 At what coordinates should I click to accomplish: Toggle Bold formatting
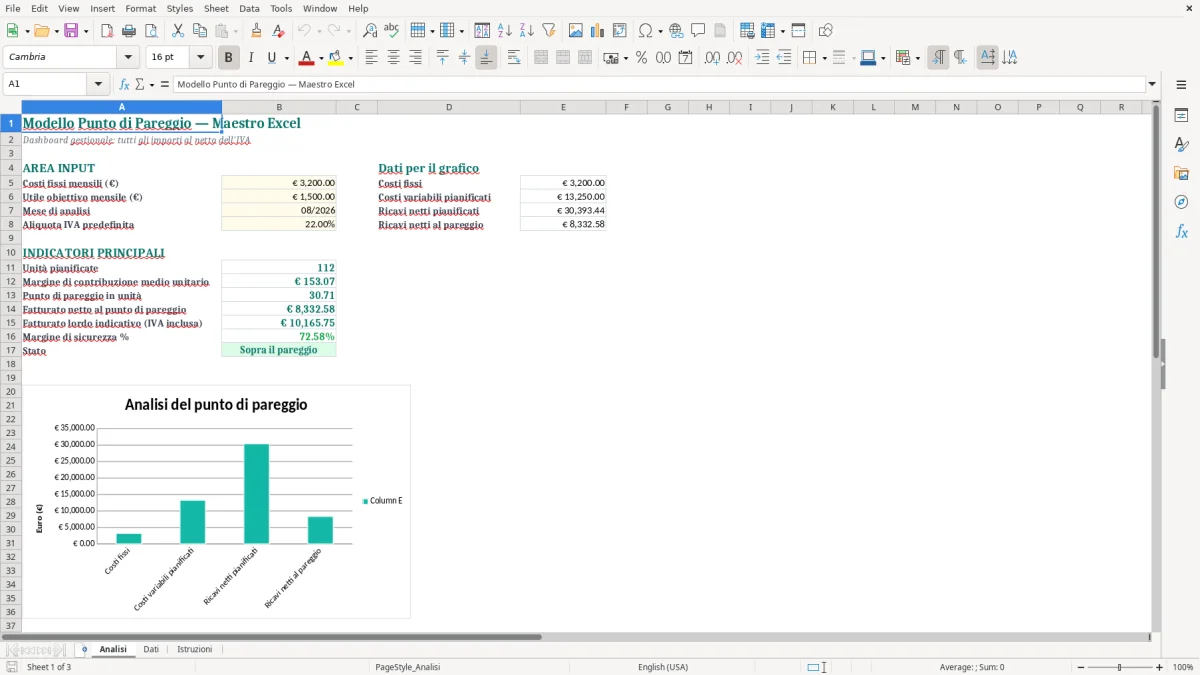(x=228, y=58)
